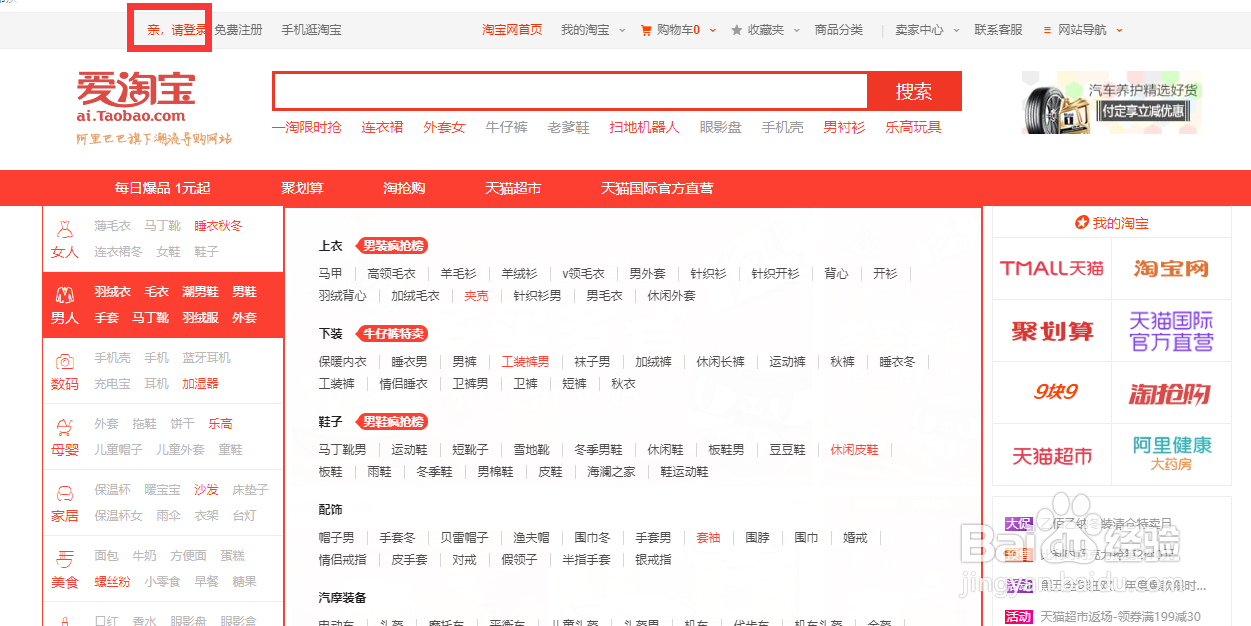Expand the 网站导航 dropdown arrow
The width and height of the screenshot is (1251, 626).
point(1119,30)
